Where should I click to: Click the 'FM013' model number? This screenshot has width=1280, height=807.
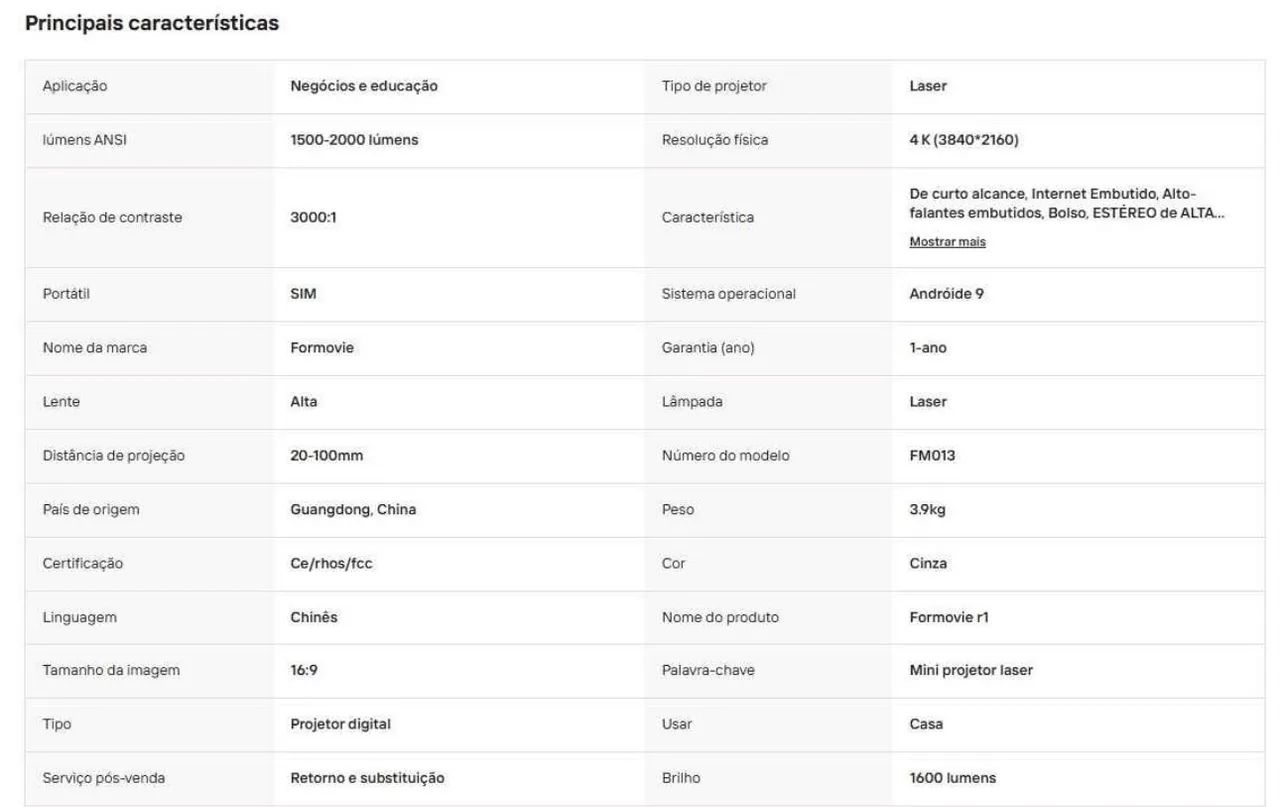click(932, 456)
